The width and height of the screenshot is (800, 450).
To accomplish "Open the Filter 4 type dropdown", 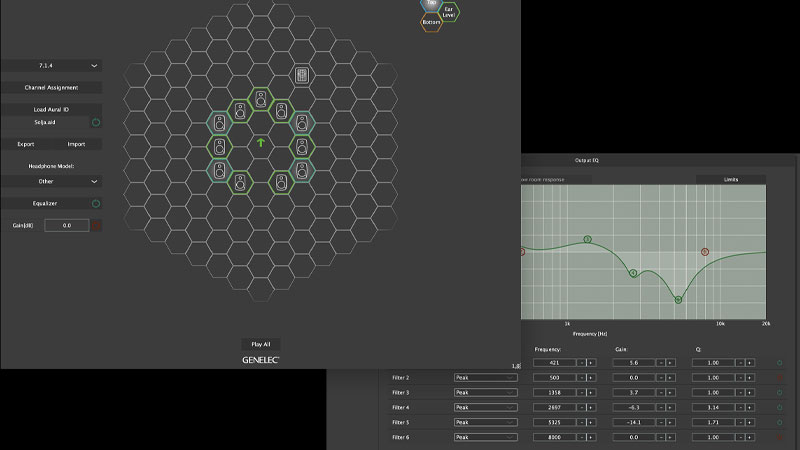I will click(x=485, y=408).
